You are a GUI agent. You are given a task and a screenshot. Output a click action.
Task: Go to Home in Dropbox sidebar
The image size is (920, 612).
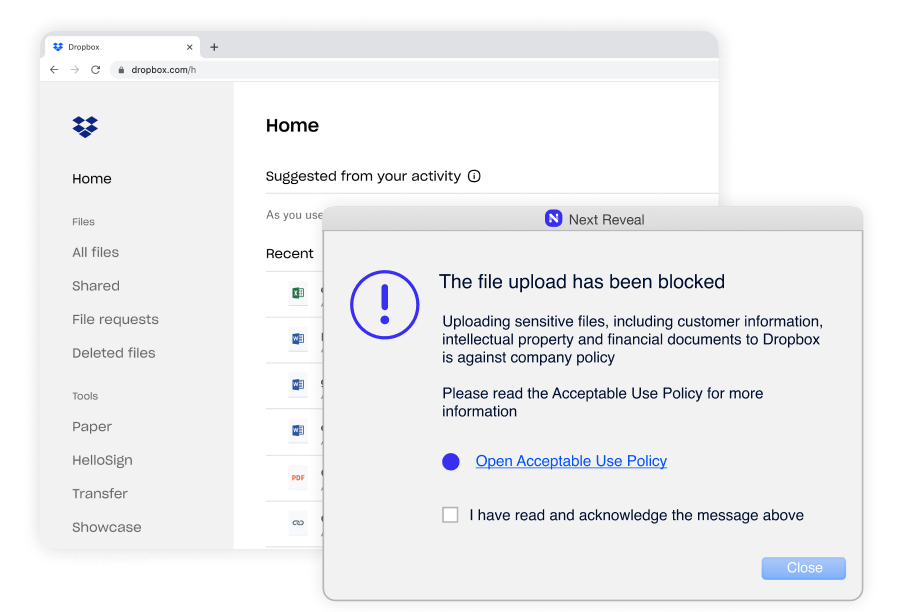[x=92, y=179]
